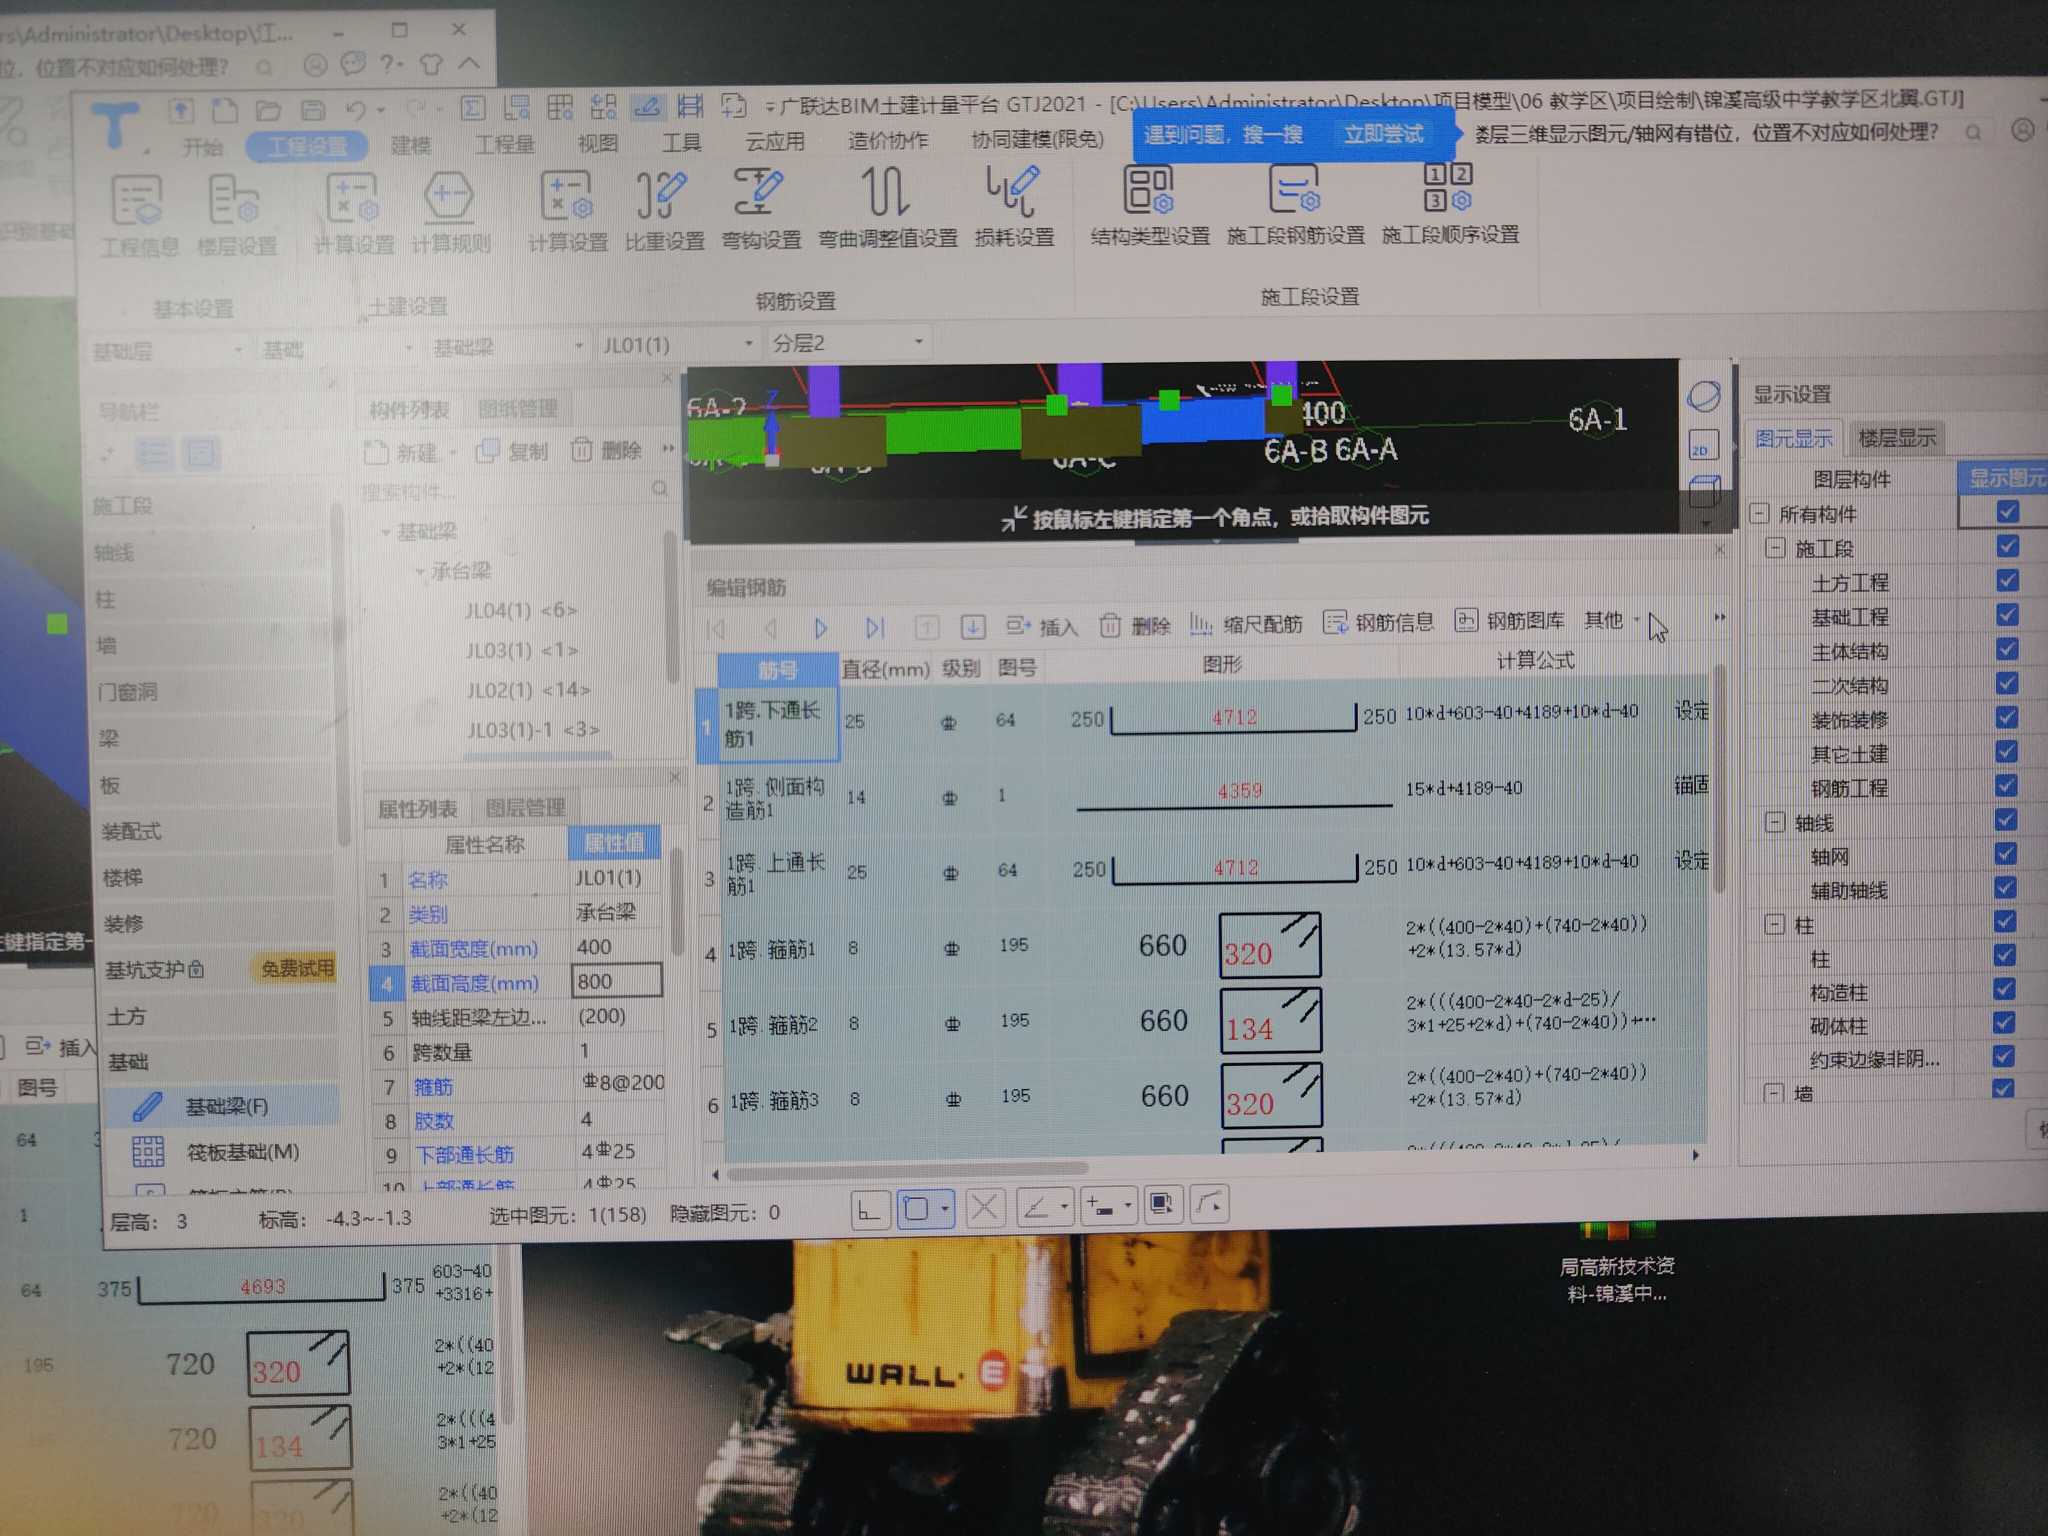
Task: Open the 工程量 ribbon tab
Action: click(504, 145)
